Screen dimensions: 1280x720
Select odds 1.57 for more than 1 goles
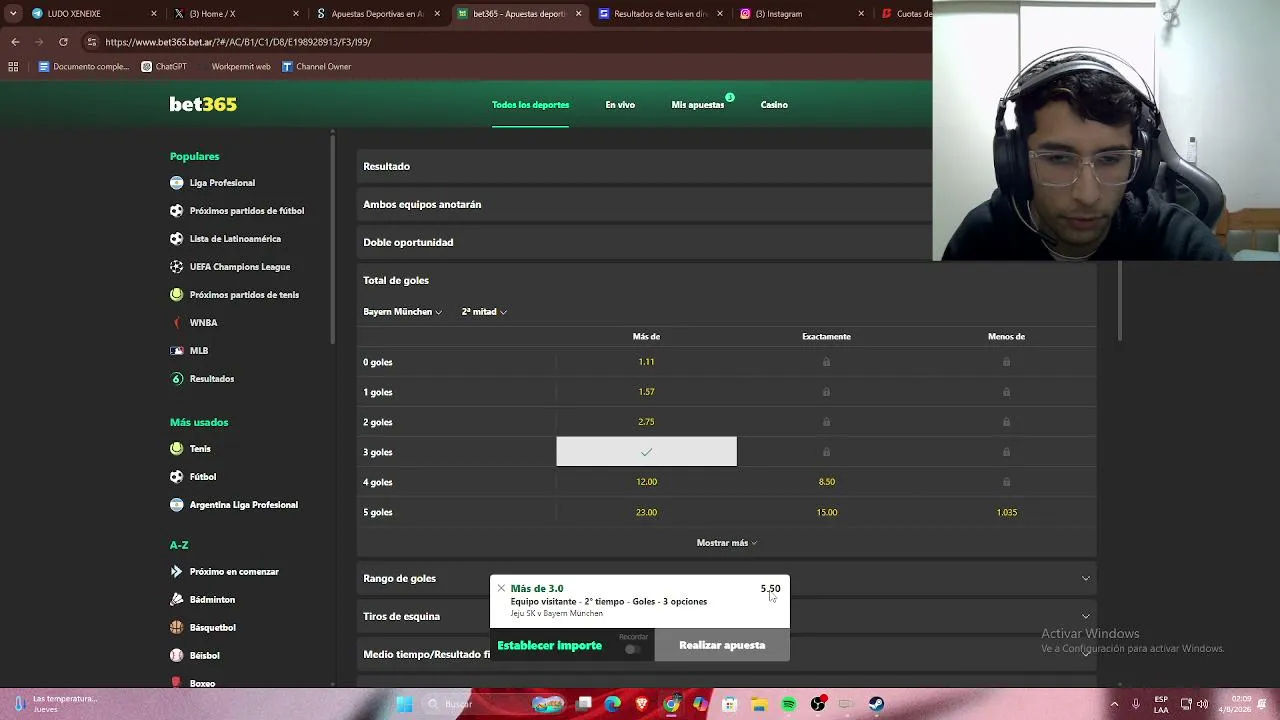click(646, 392)
